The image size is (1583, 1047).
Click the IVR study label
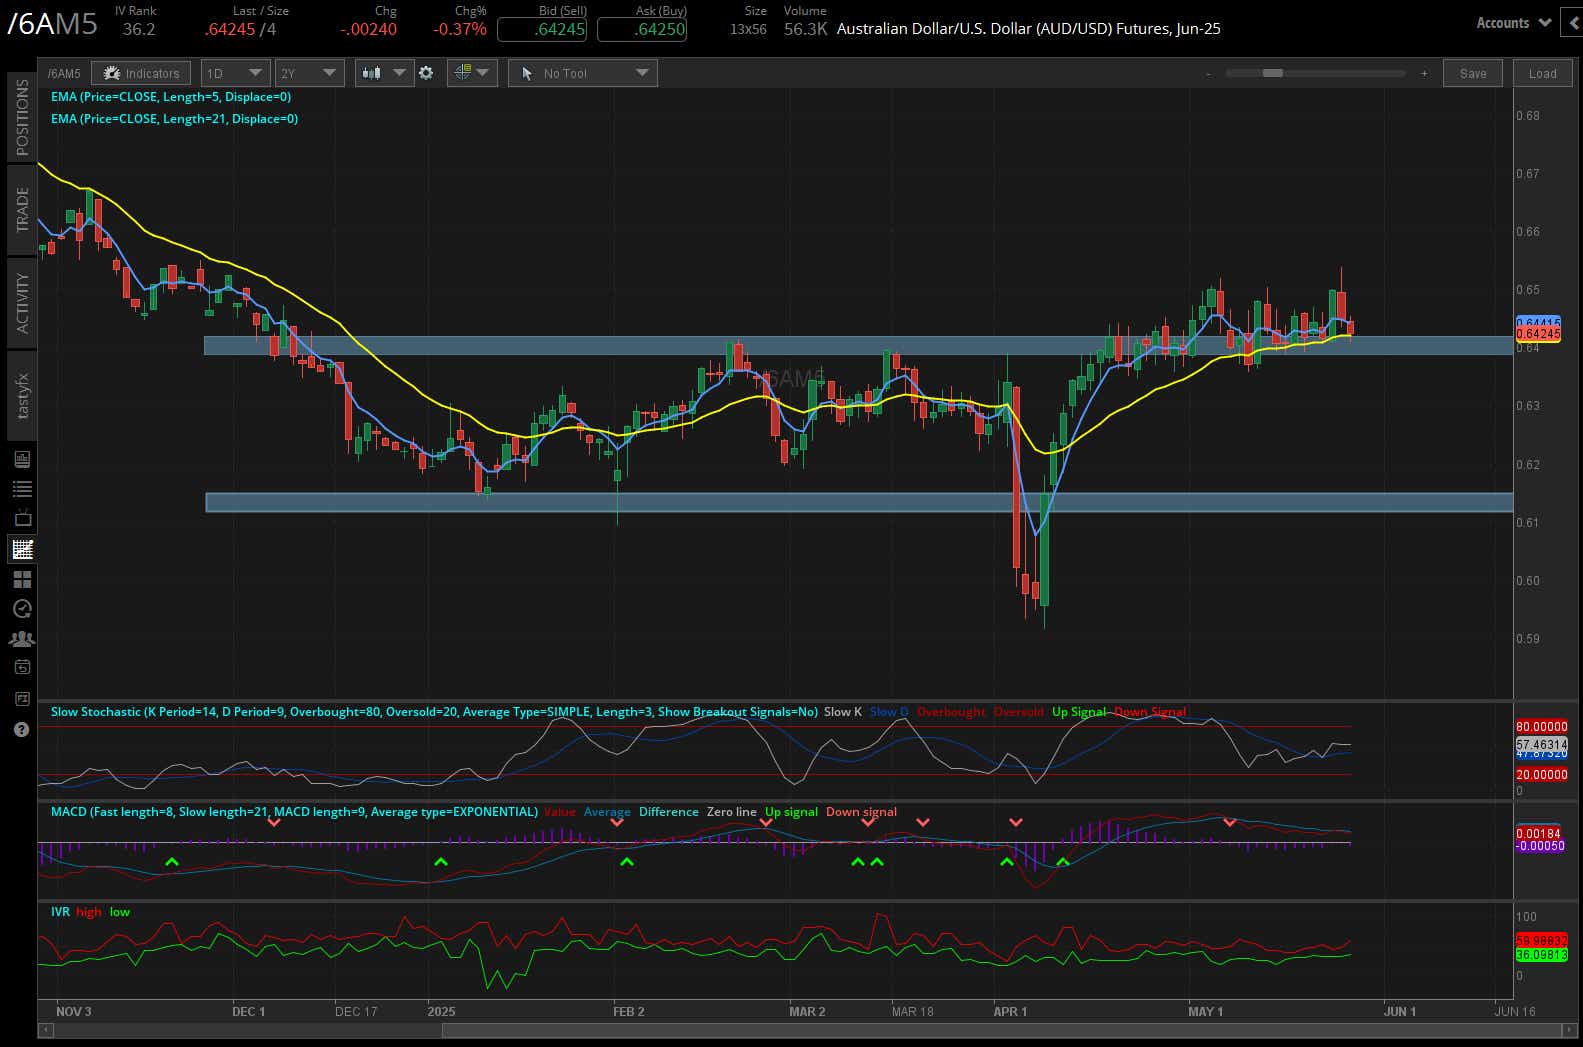60,912
